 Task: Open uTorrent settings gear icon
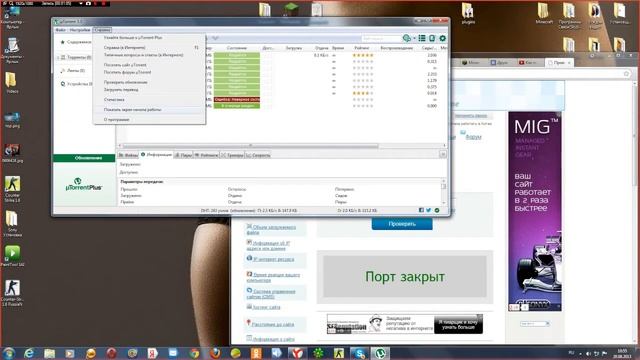pyautogui.click(x=442, y=38)
